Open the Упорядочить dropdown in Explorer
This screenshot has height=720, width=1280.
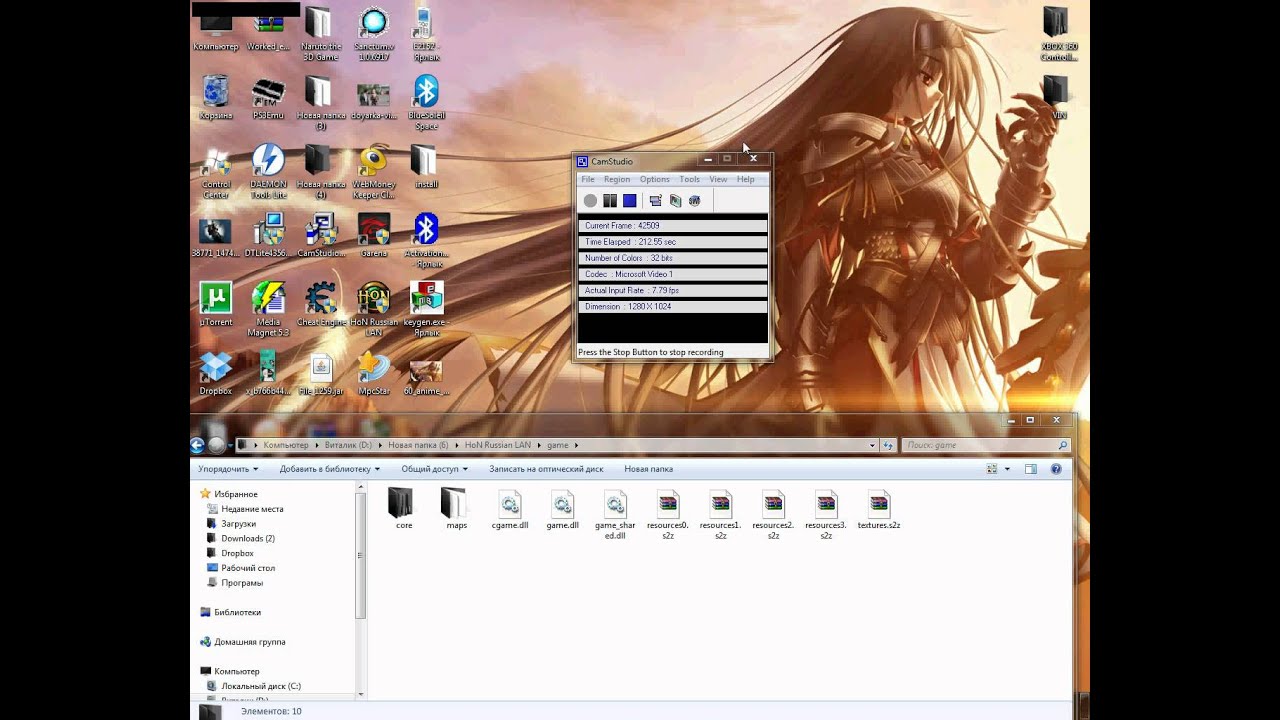pos(228,469)
